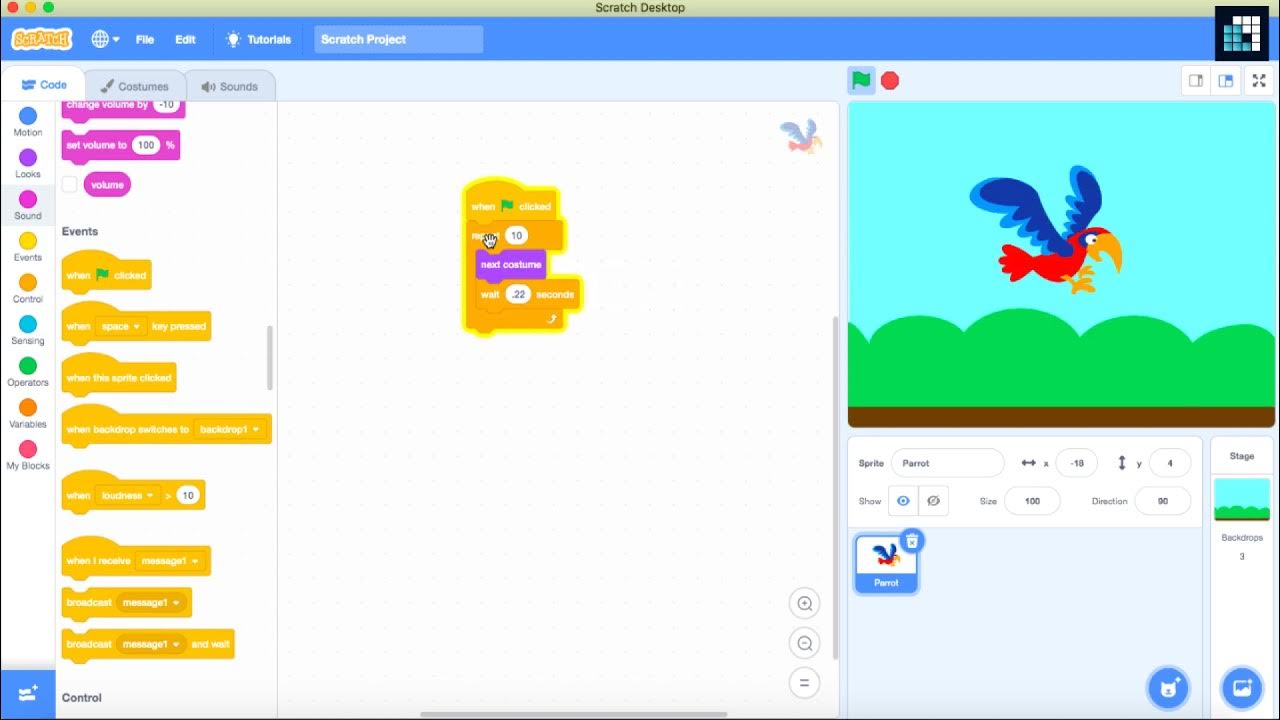Delete the Parrot sprite with trash icon

(x=912, y=541)
